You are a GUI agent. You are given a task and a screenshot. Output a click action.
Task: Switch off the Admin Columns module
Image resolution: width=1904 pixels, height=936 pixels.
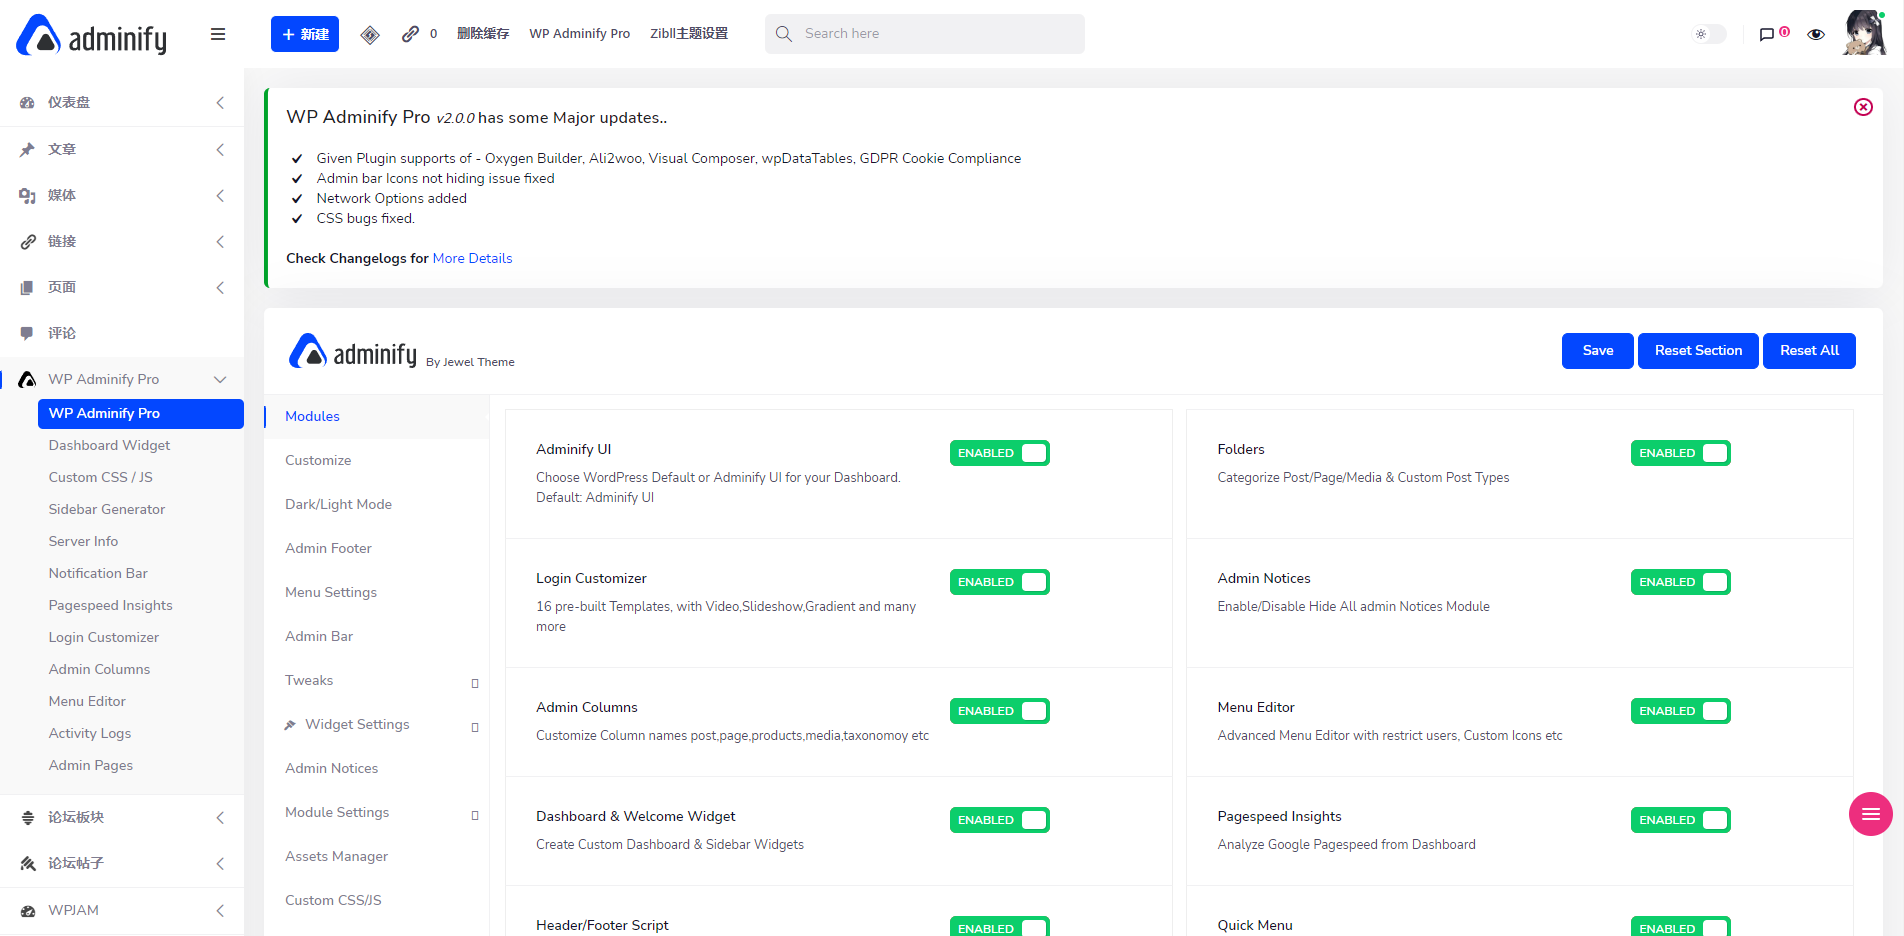tap(1000, 711)
